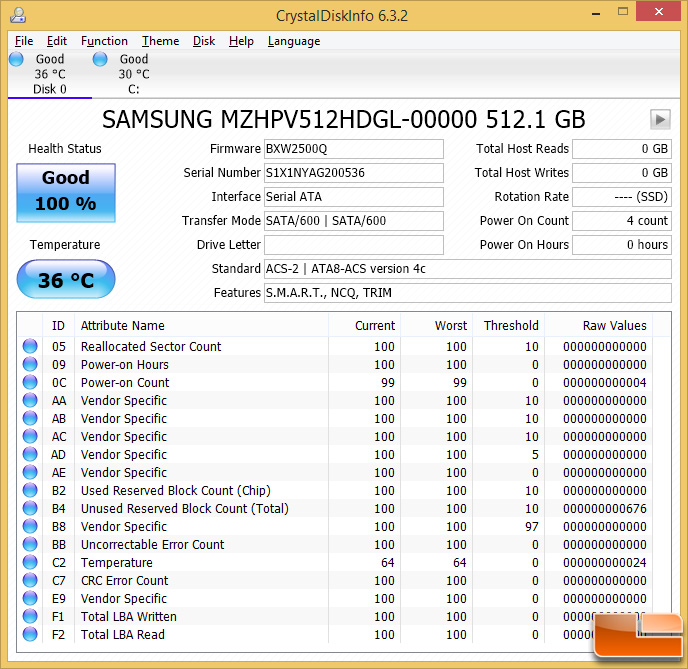The width and height of the screenshot is (688, 669).
Task: Click status orb for Total LBA Written
Action: click(x=30, y=616)
